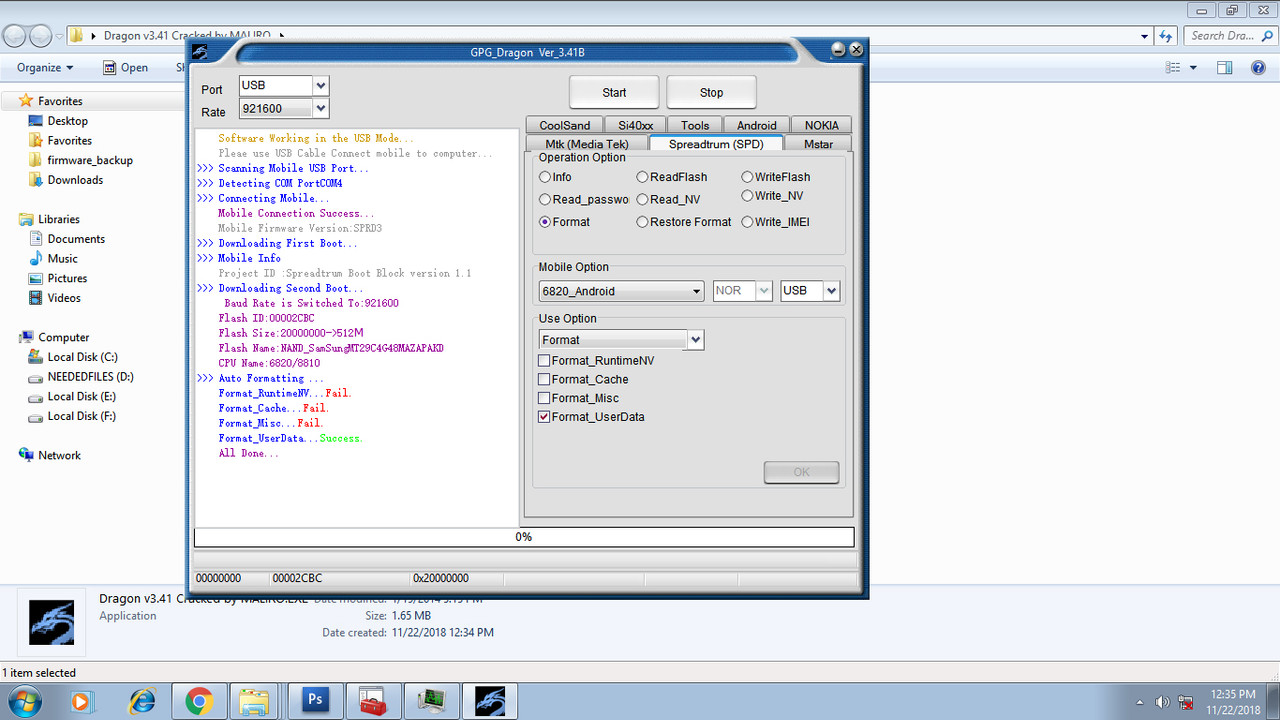Click the Dragon app icon on taskbar

point(490,700)
